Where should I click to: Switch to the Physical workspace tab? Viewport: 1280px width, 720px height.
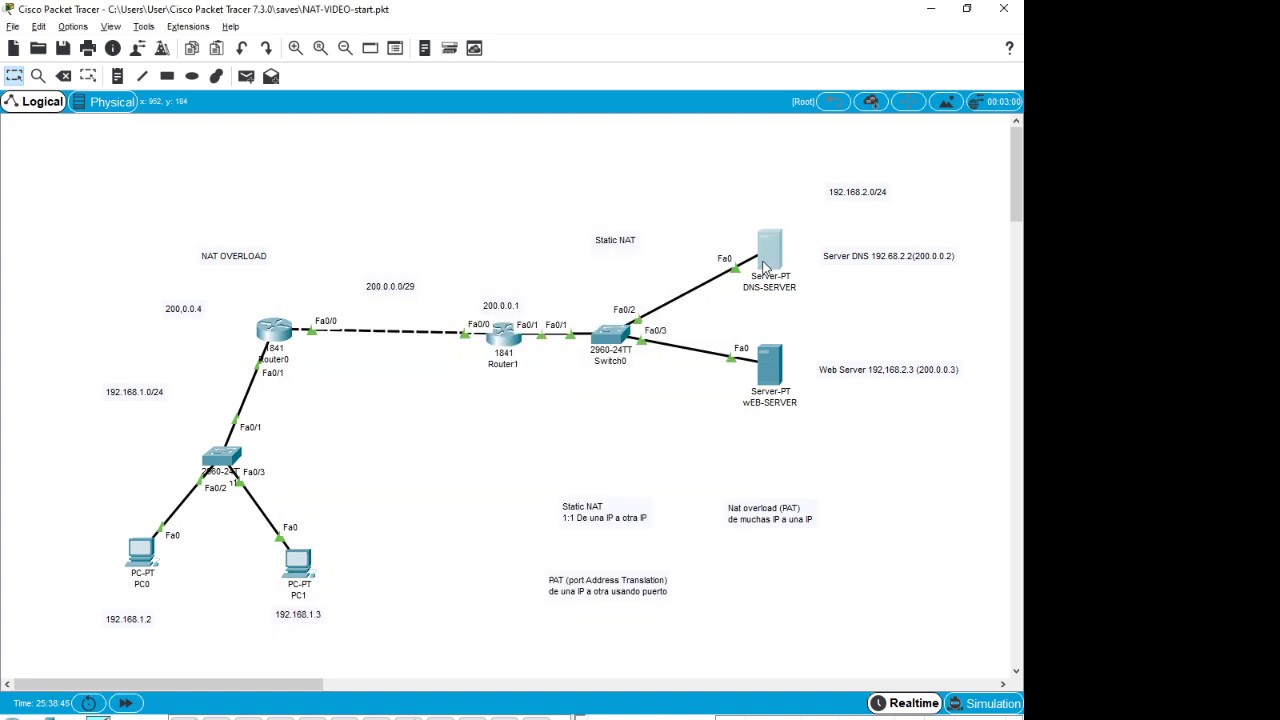click(x=104, y=101)
